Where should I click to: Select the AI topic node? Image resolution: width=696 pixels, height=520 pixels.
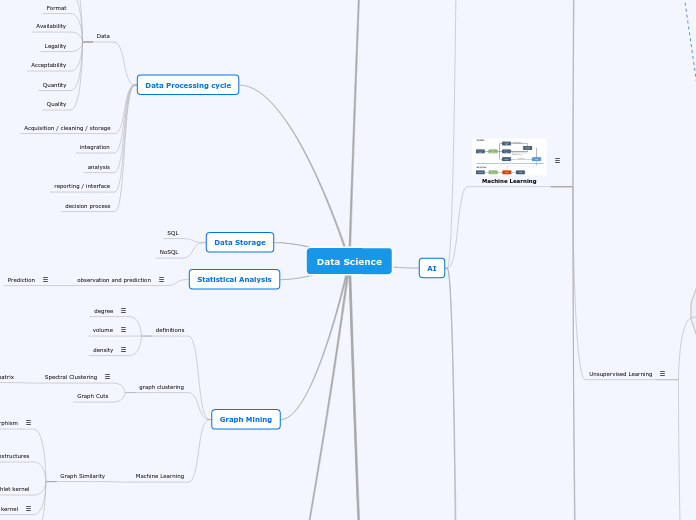click(x=432, y=268)
